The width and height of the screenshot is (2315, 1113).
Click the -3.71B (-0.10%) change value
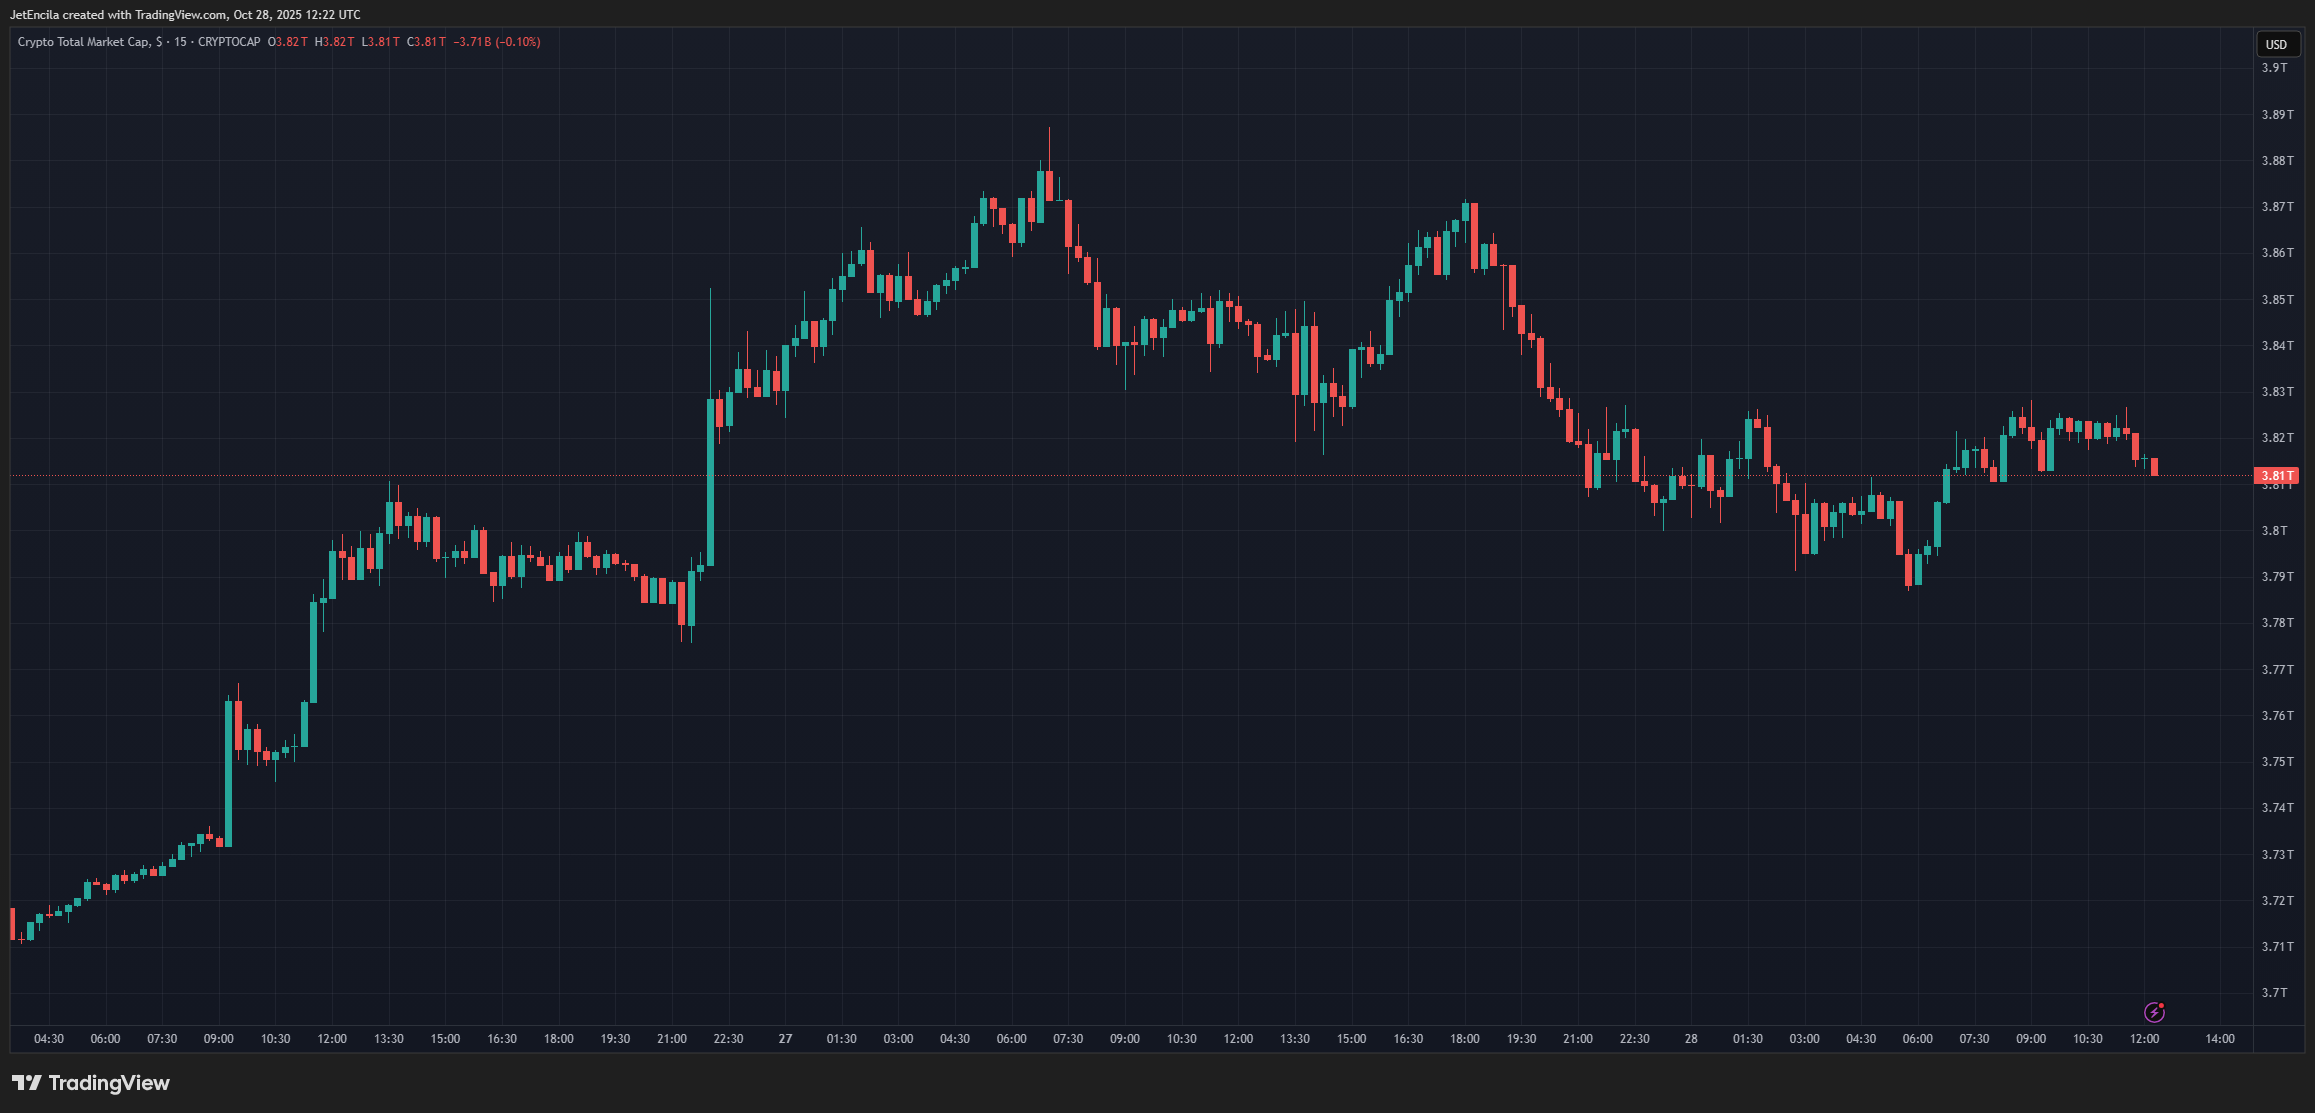click(x=497, y=42)
